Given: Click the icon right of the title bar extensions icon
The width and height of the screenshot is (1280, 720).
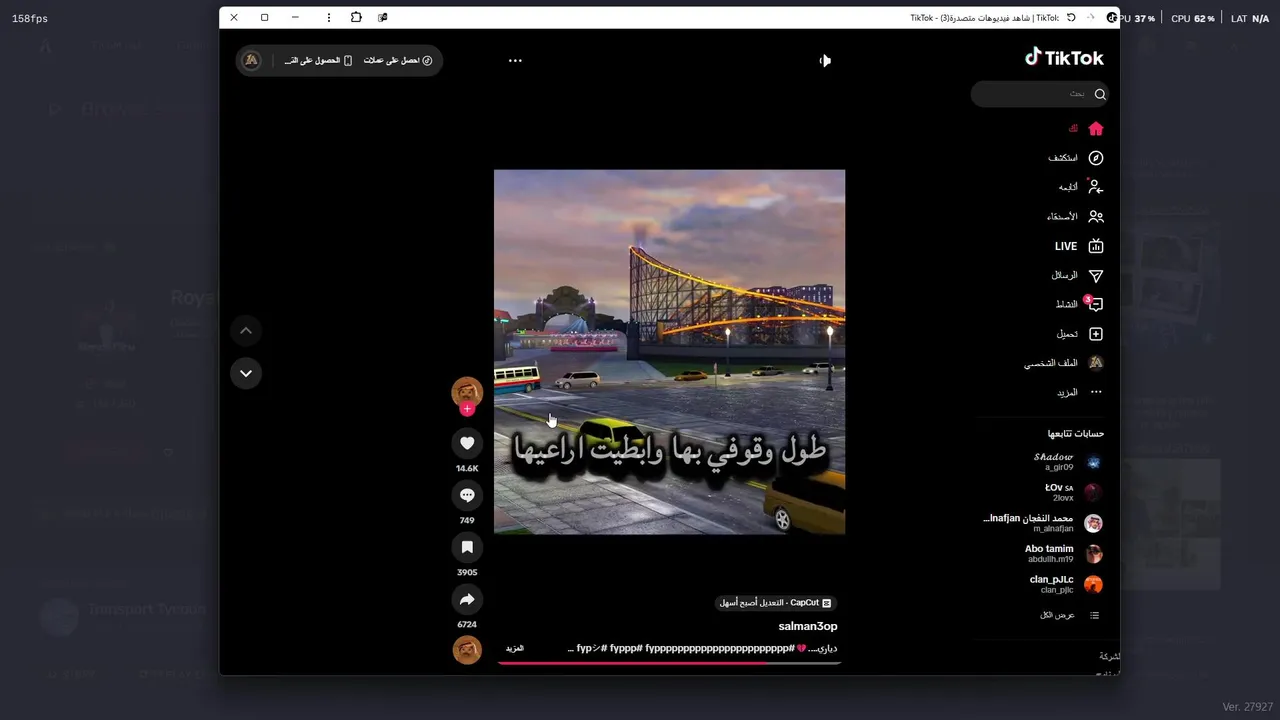Looking at the screenshot, I should pos(383,17).
